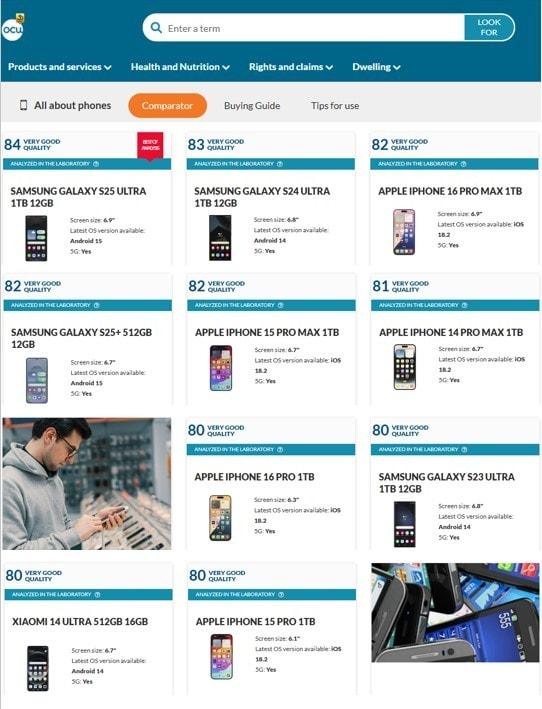542x709 pixels.
Task: Expand the Products and services menu
Action: (x=60, y=67)
